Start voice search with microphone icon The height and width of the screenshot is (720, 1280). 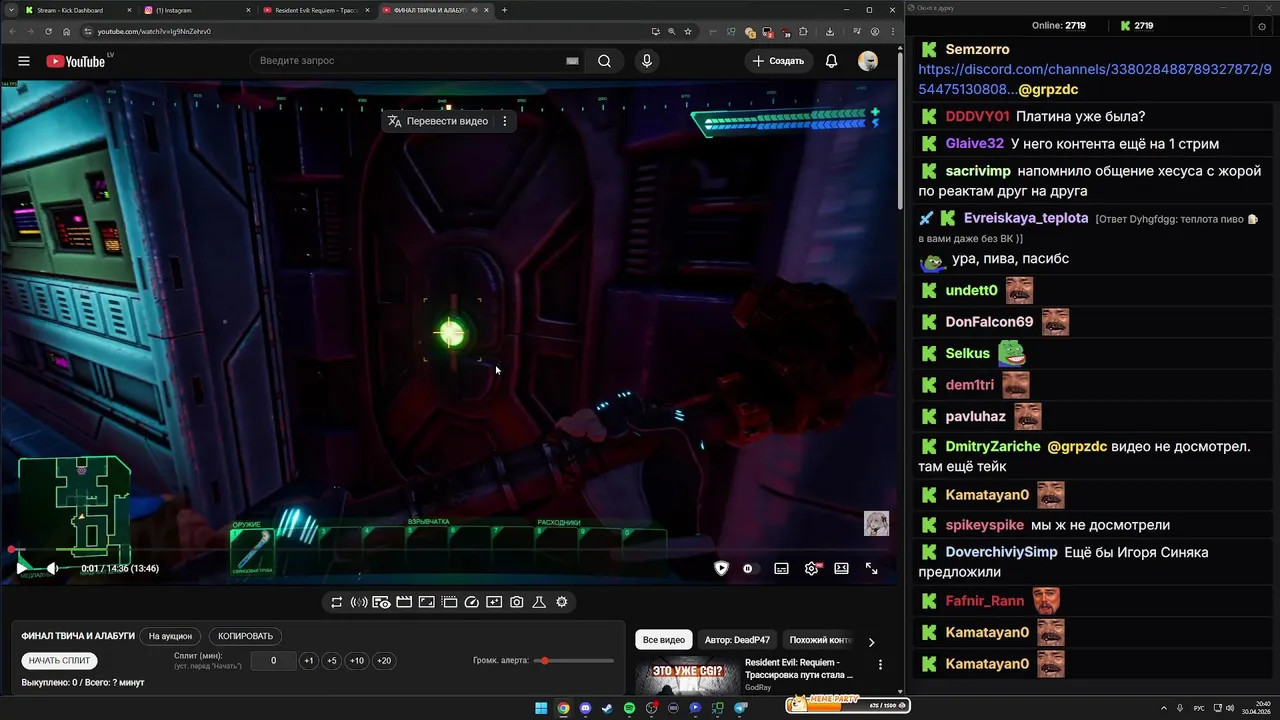tap(647, 61)
